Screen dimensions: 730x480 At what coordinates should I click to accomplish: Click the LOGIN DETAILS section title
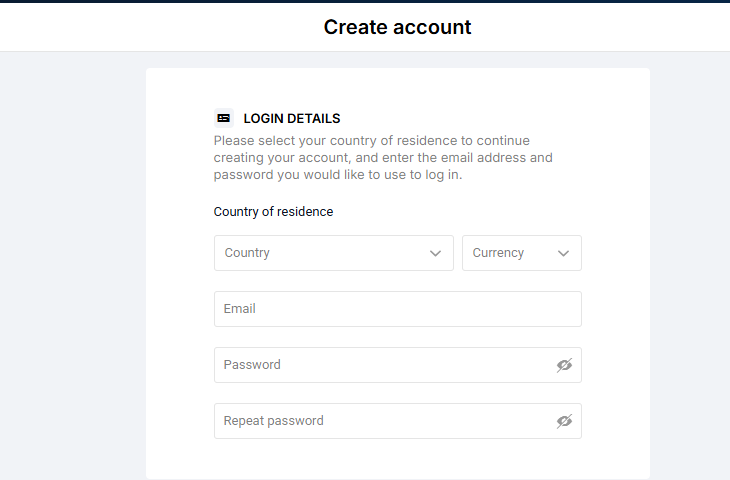pyautogui.click(x=292, y=118)
